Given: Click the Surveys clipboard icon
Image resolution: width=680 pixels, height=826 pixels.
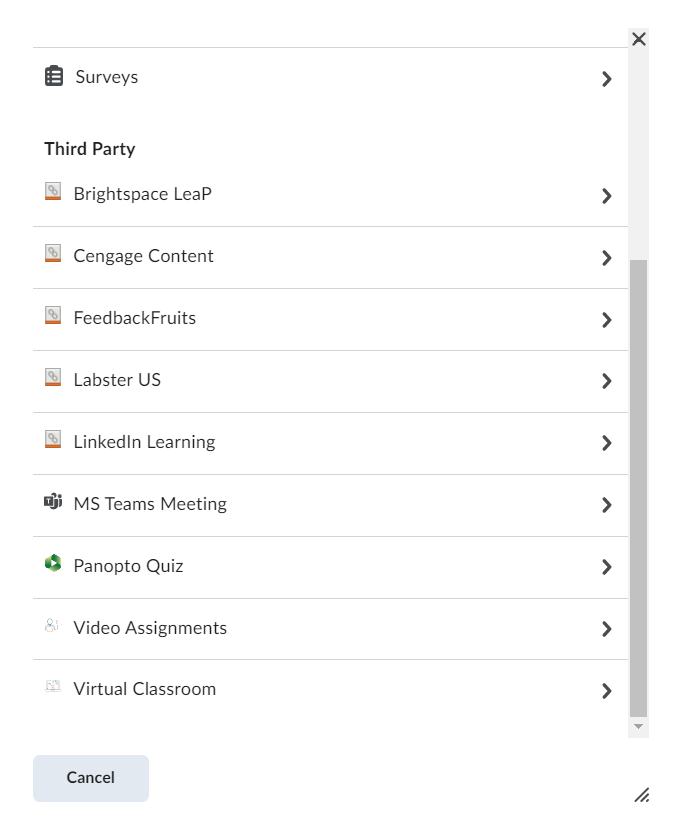Looking at the screenshot, I should coord(54,76).
